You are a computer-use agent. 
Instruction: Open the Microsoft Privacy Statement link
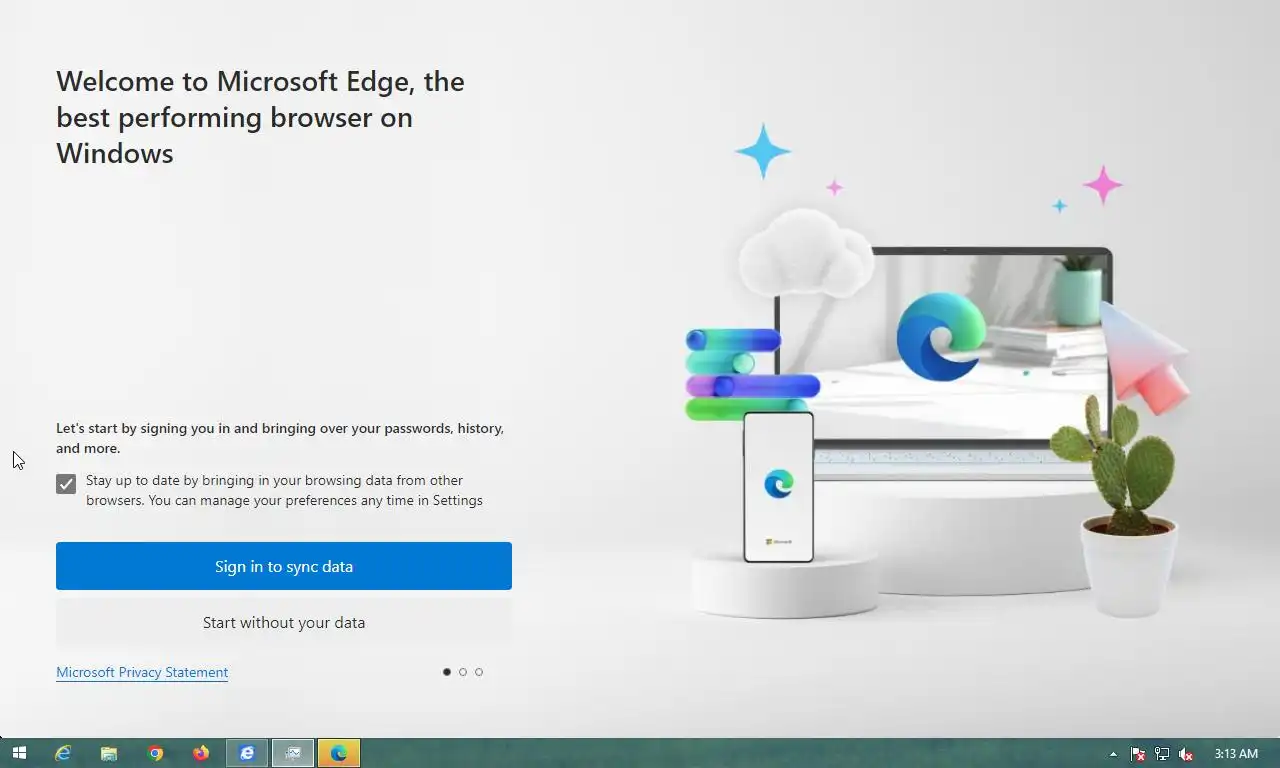[142, 672]
